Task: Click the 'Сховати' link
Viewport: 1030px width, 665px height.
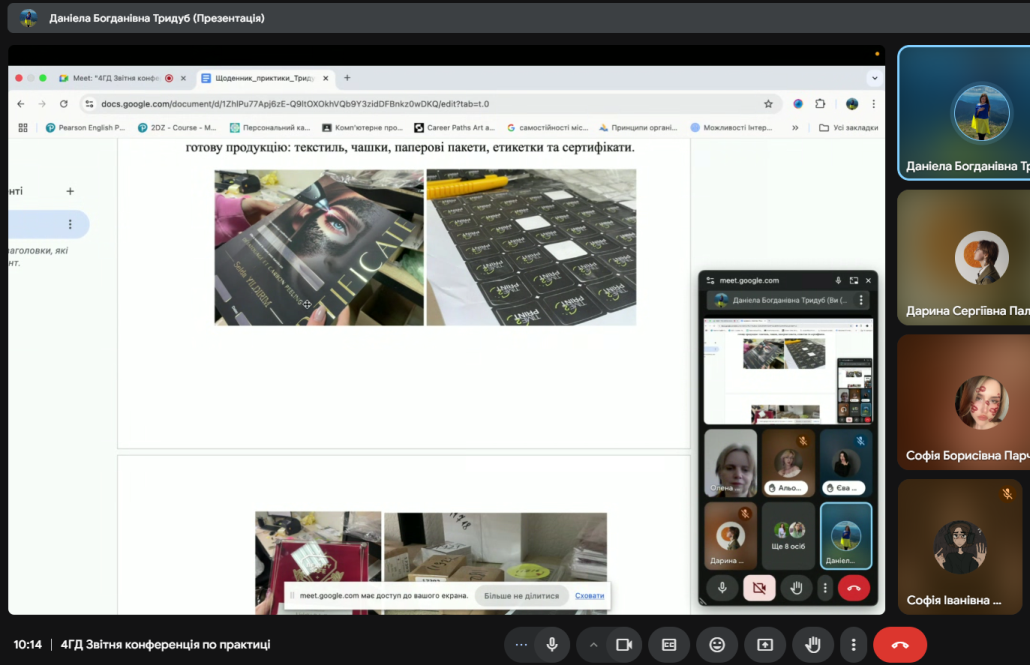Action: coord(589,596)
